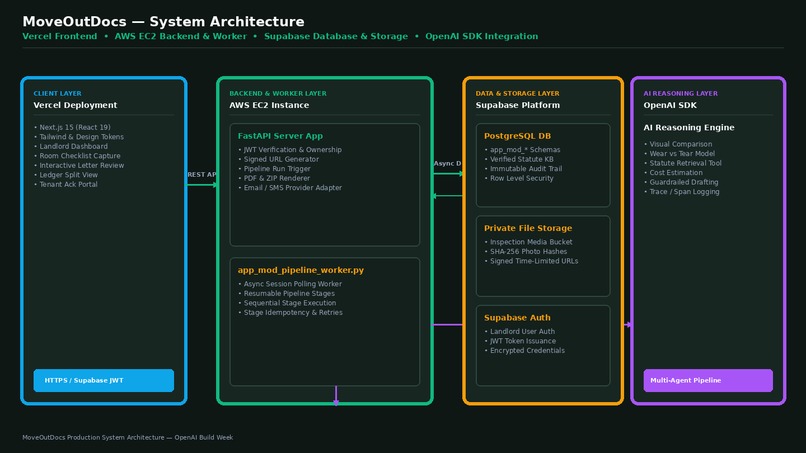Click 'Tailwind & Design Tokens' bullet
This screenshot has width=806, height=453.
point(79,137)
